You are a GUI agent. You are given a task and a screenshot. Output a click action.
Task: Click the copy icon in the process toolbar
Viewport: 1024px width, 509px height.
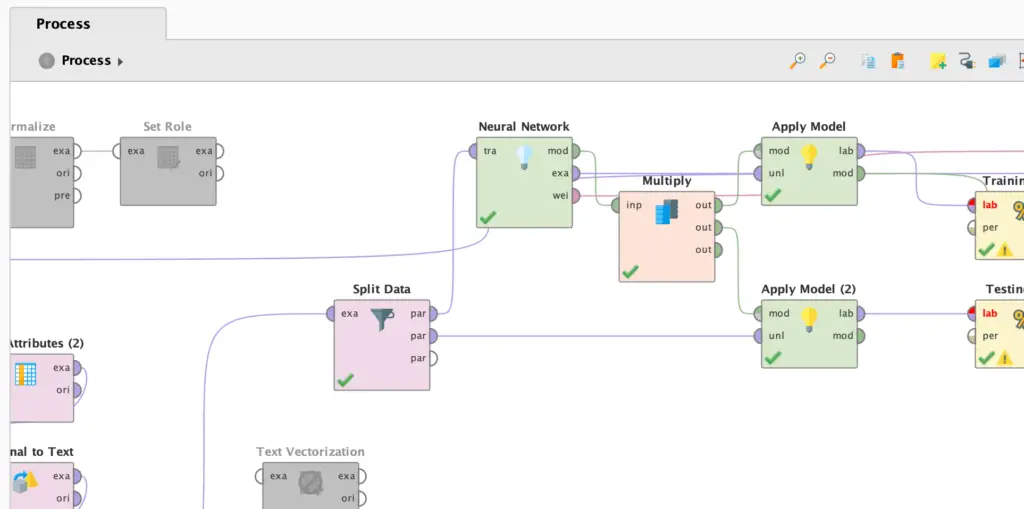pos(868,61)
